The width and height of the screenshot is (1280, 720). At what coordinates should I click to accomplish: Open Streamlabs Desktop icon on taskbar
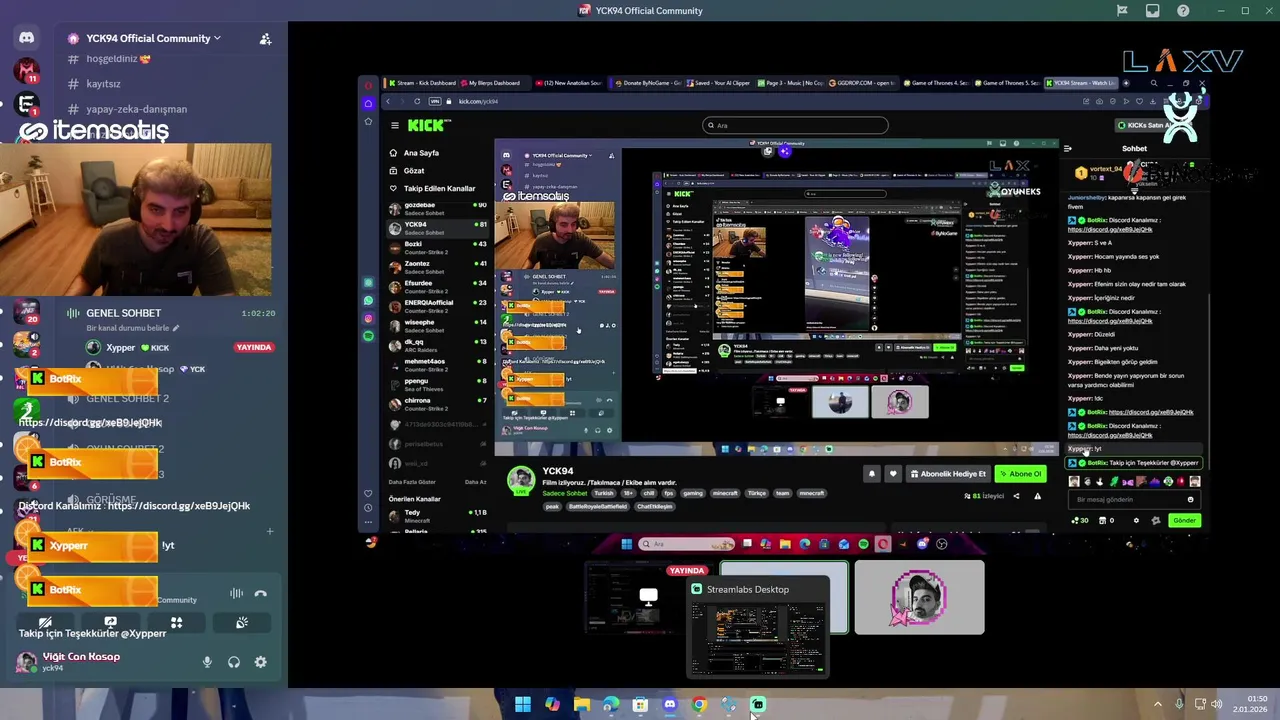[x=758, y=705]
